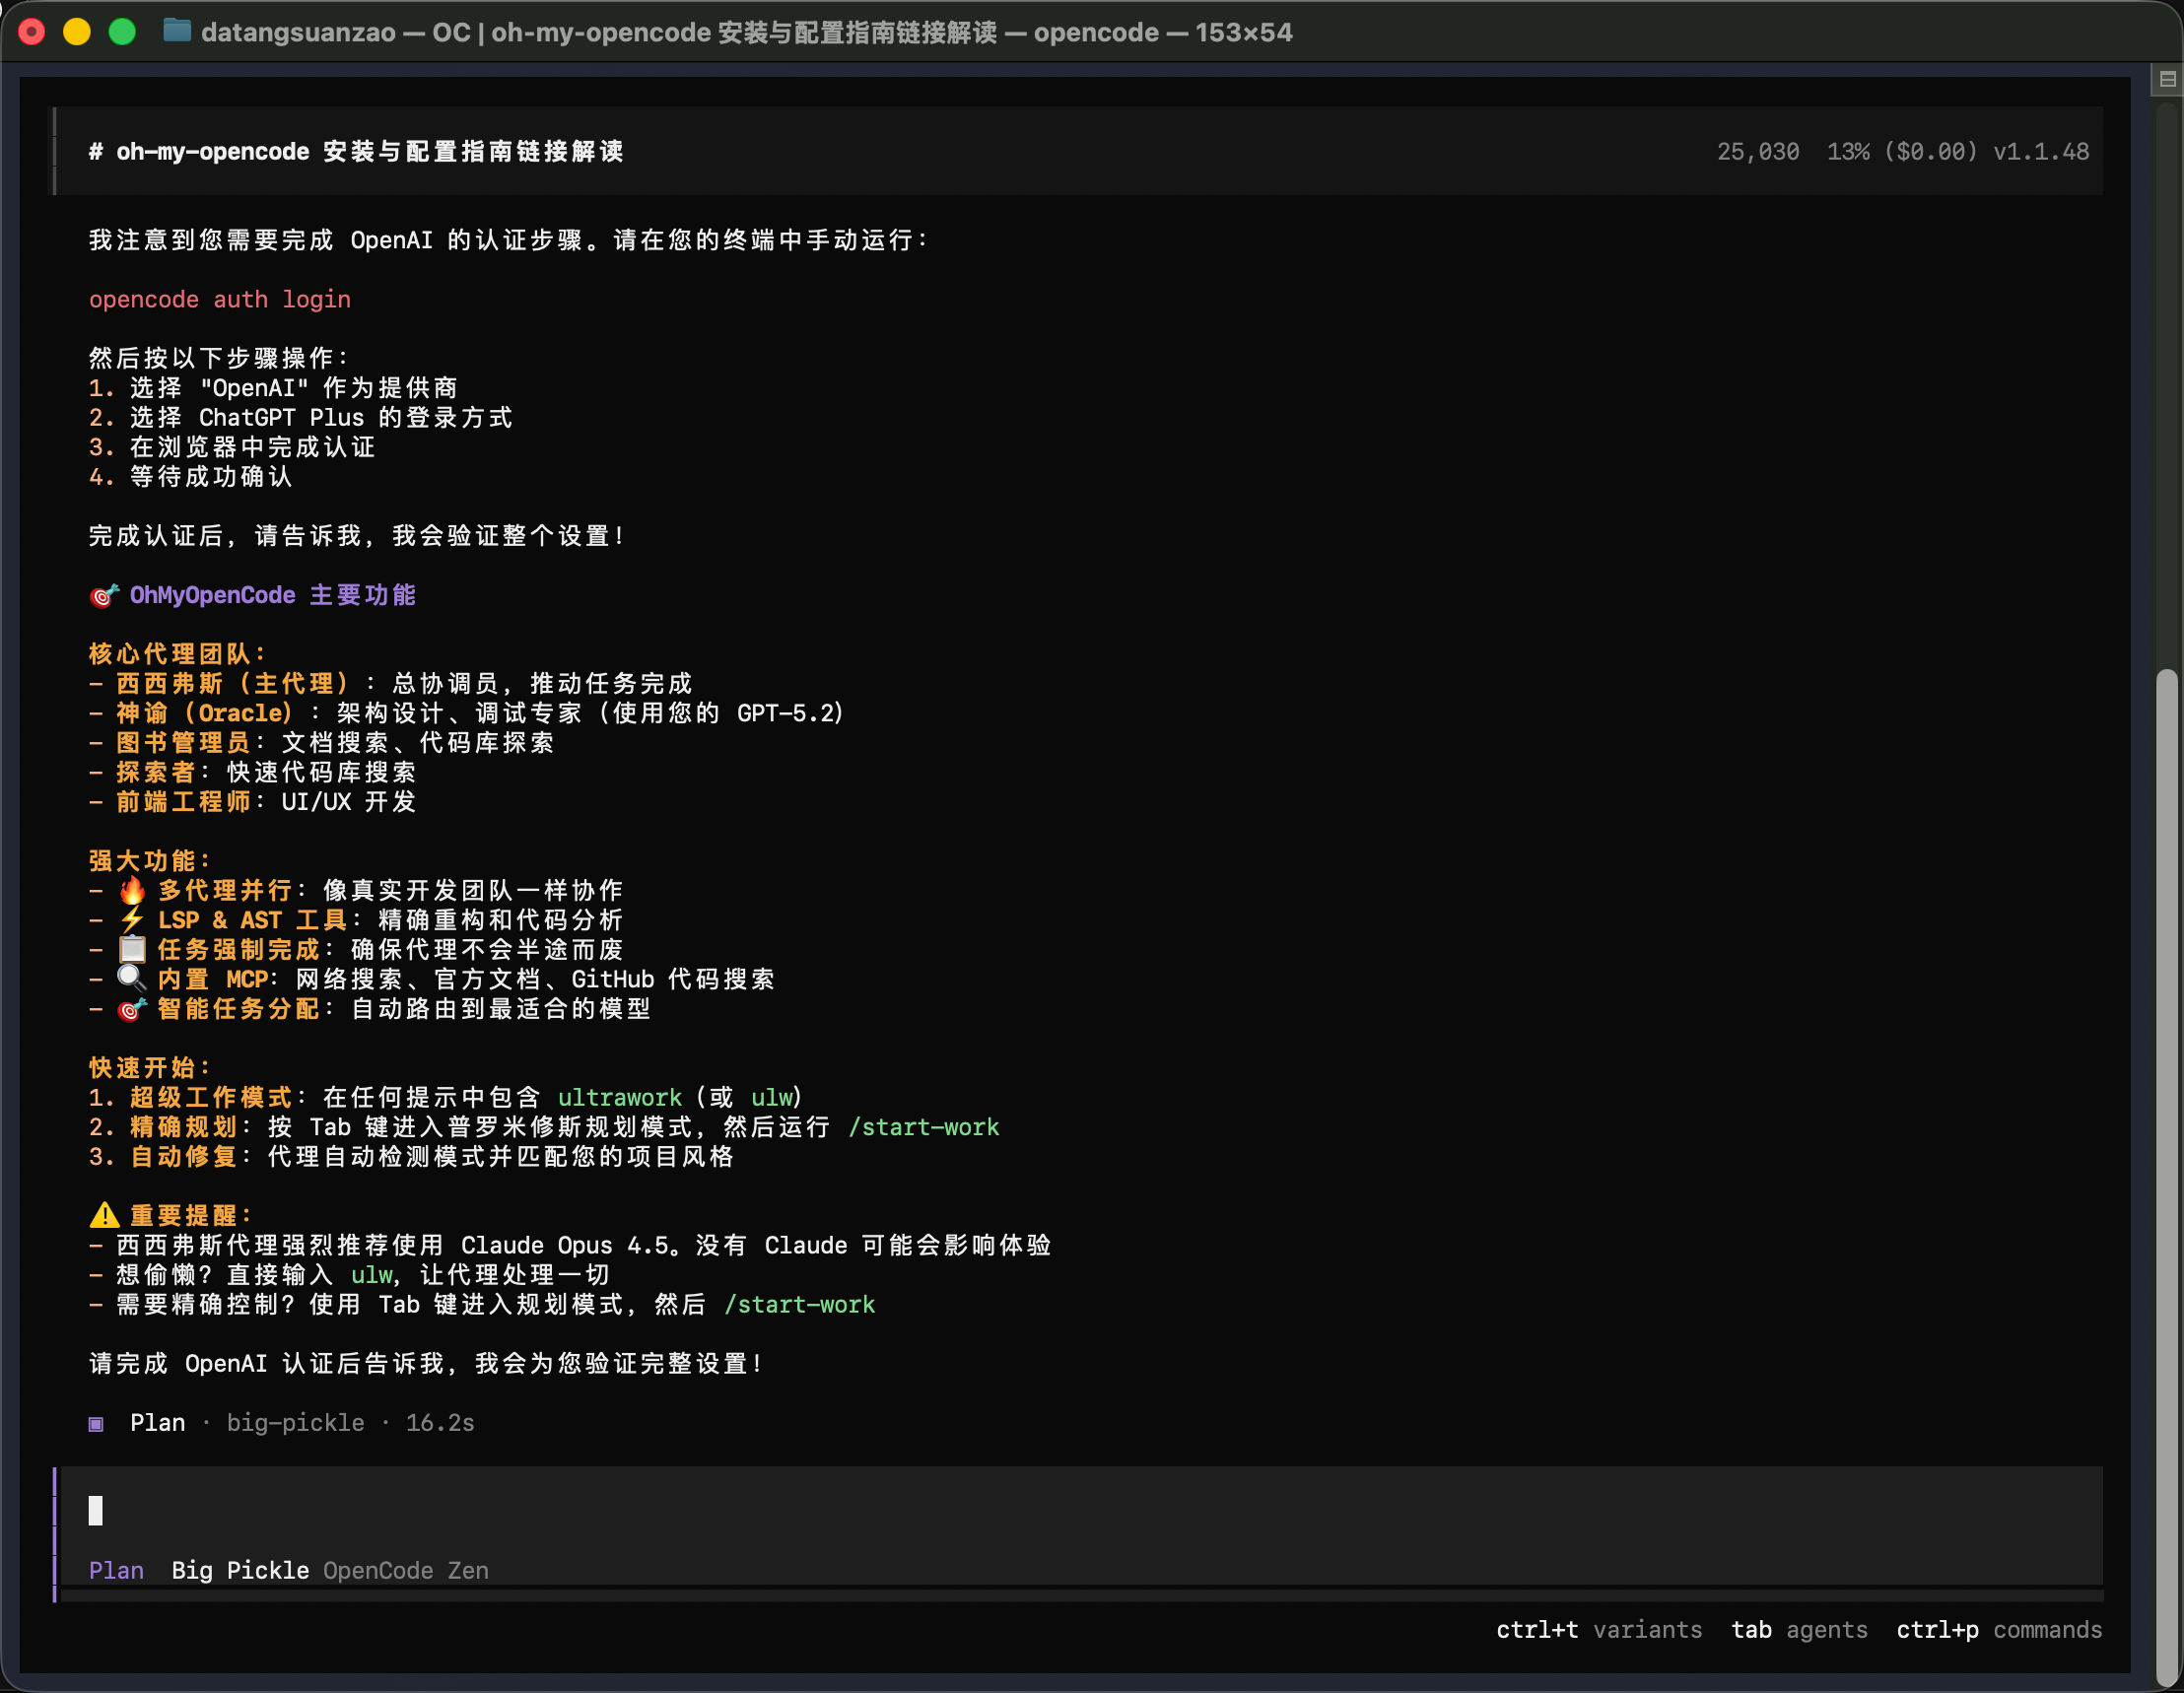Click the opencode auth login command

pyautogui.click(x=220, y=299)
